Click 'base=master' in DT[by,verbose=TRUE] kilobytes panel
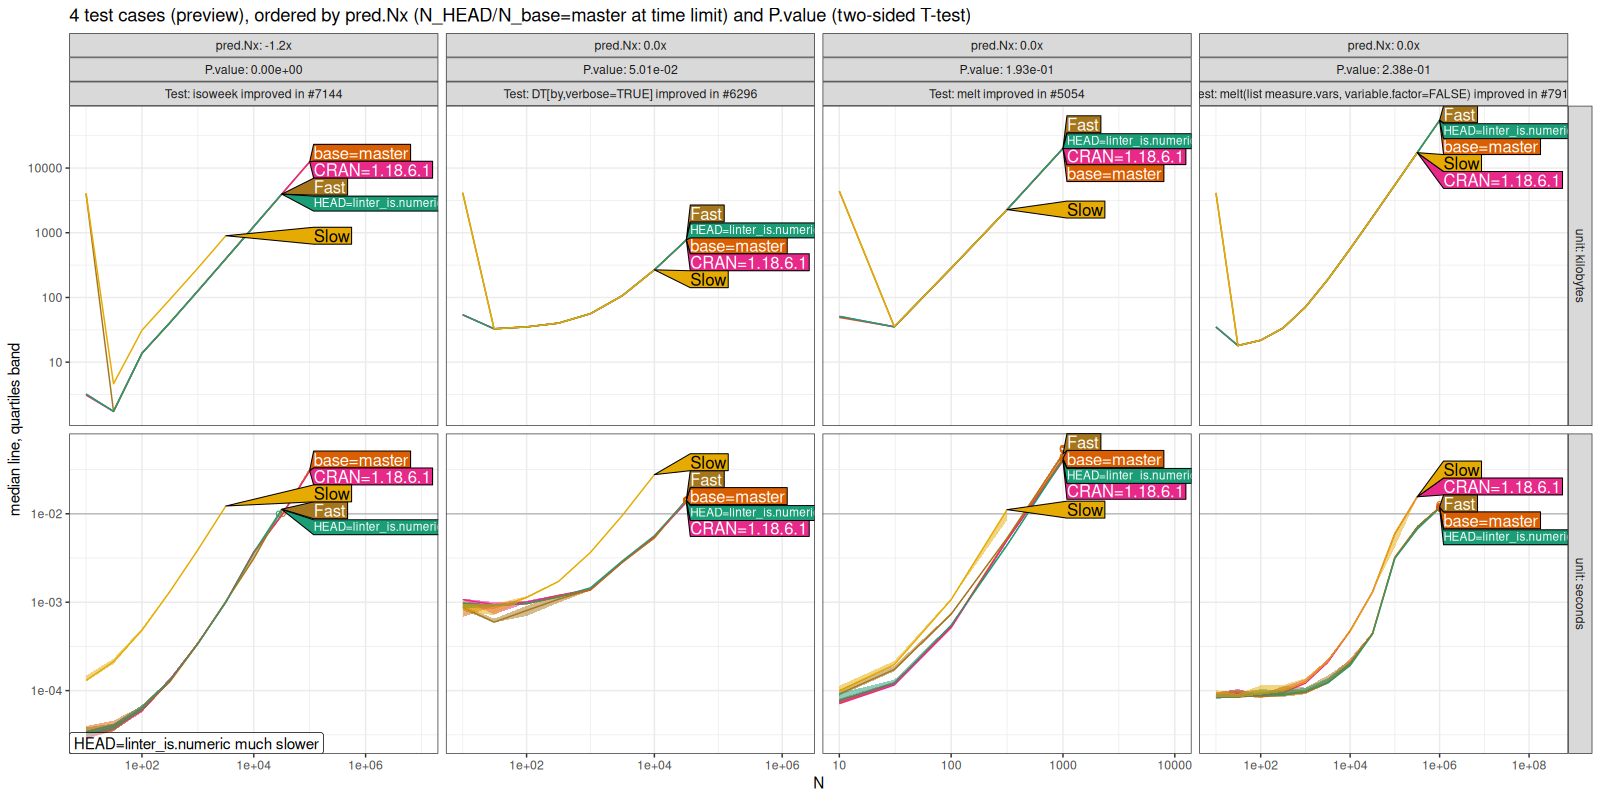The height and width of the screenshot is (800, 1600). [738, 246]
